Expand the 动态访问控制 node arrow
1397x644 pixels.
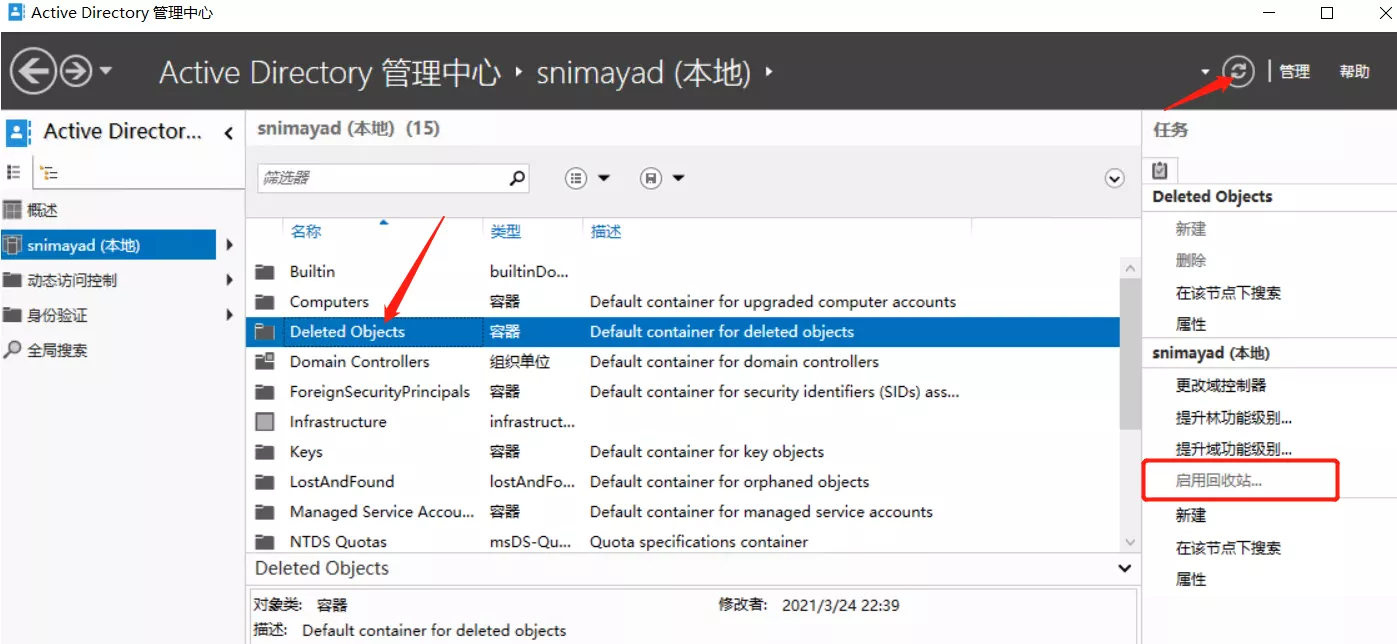[x=230, y=281]
